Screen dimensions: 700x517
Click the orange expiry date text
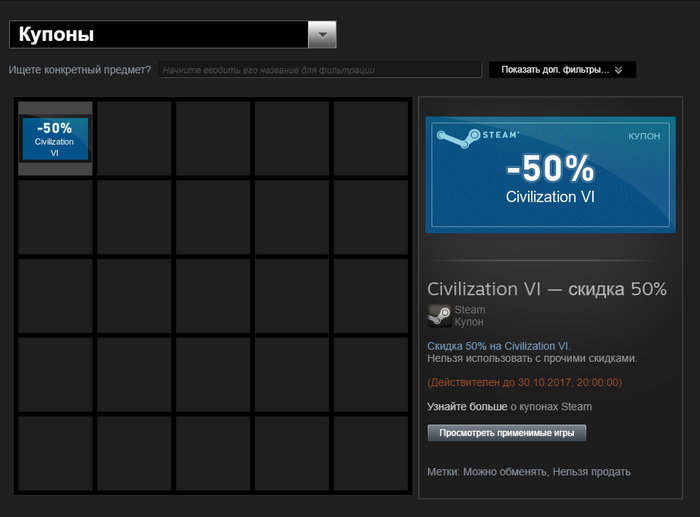524,382
